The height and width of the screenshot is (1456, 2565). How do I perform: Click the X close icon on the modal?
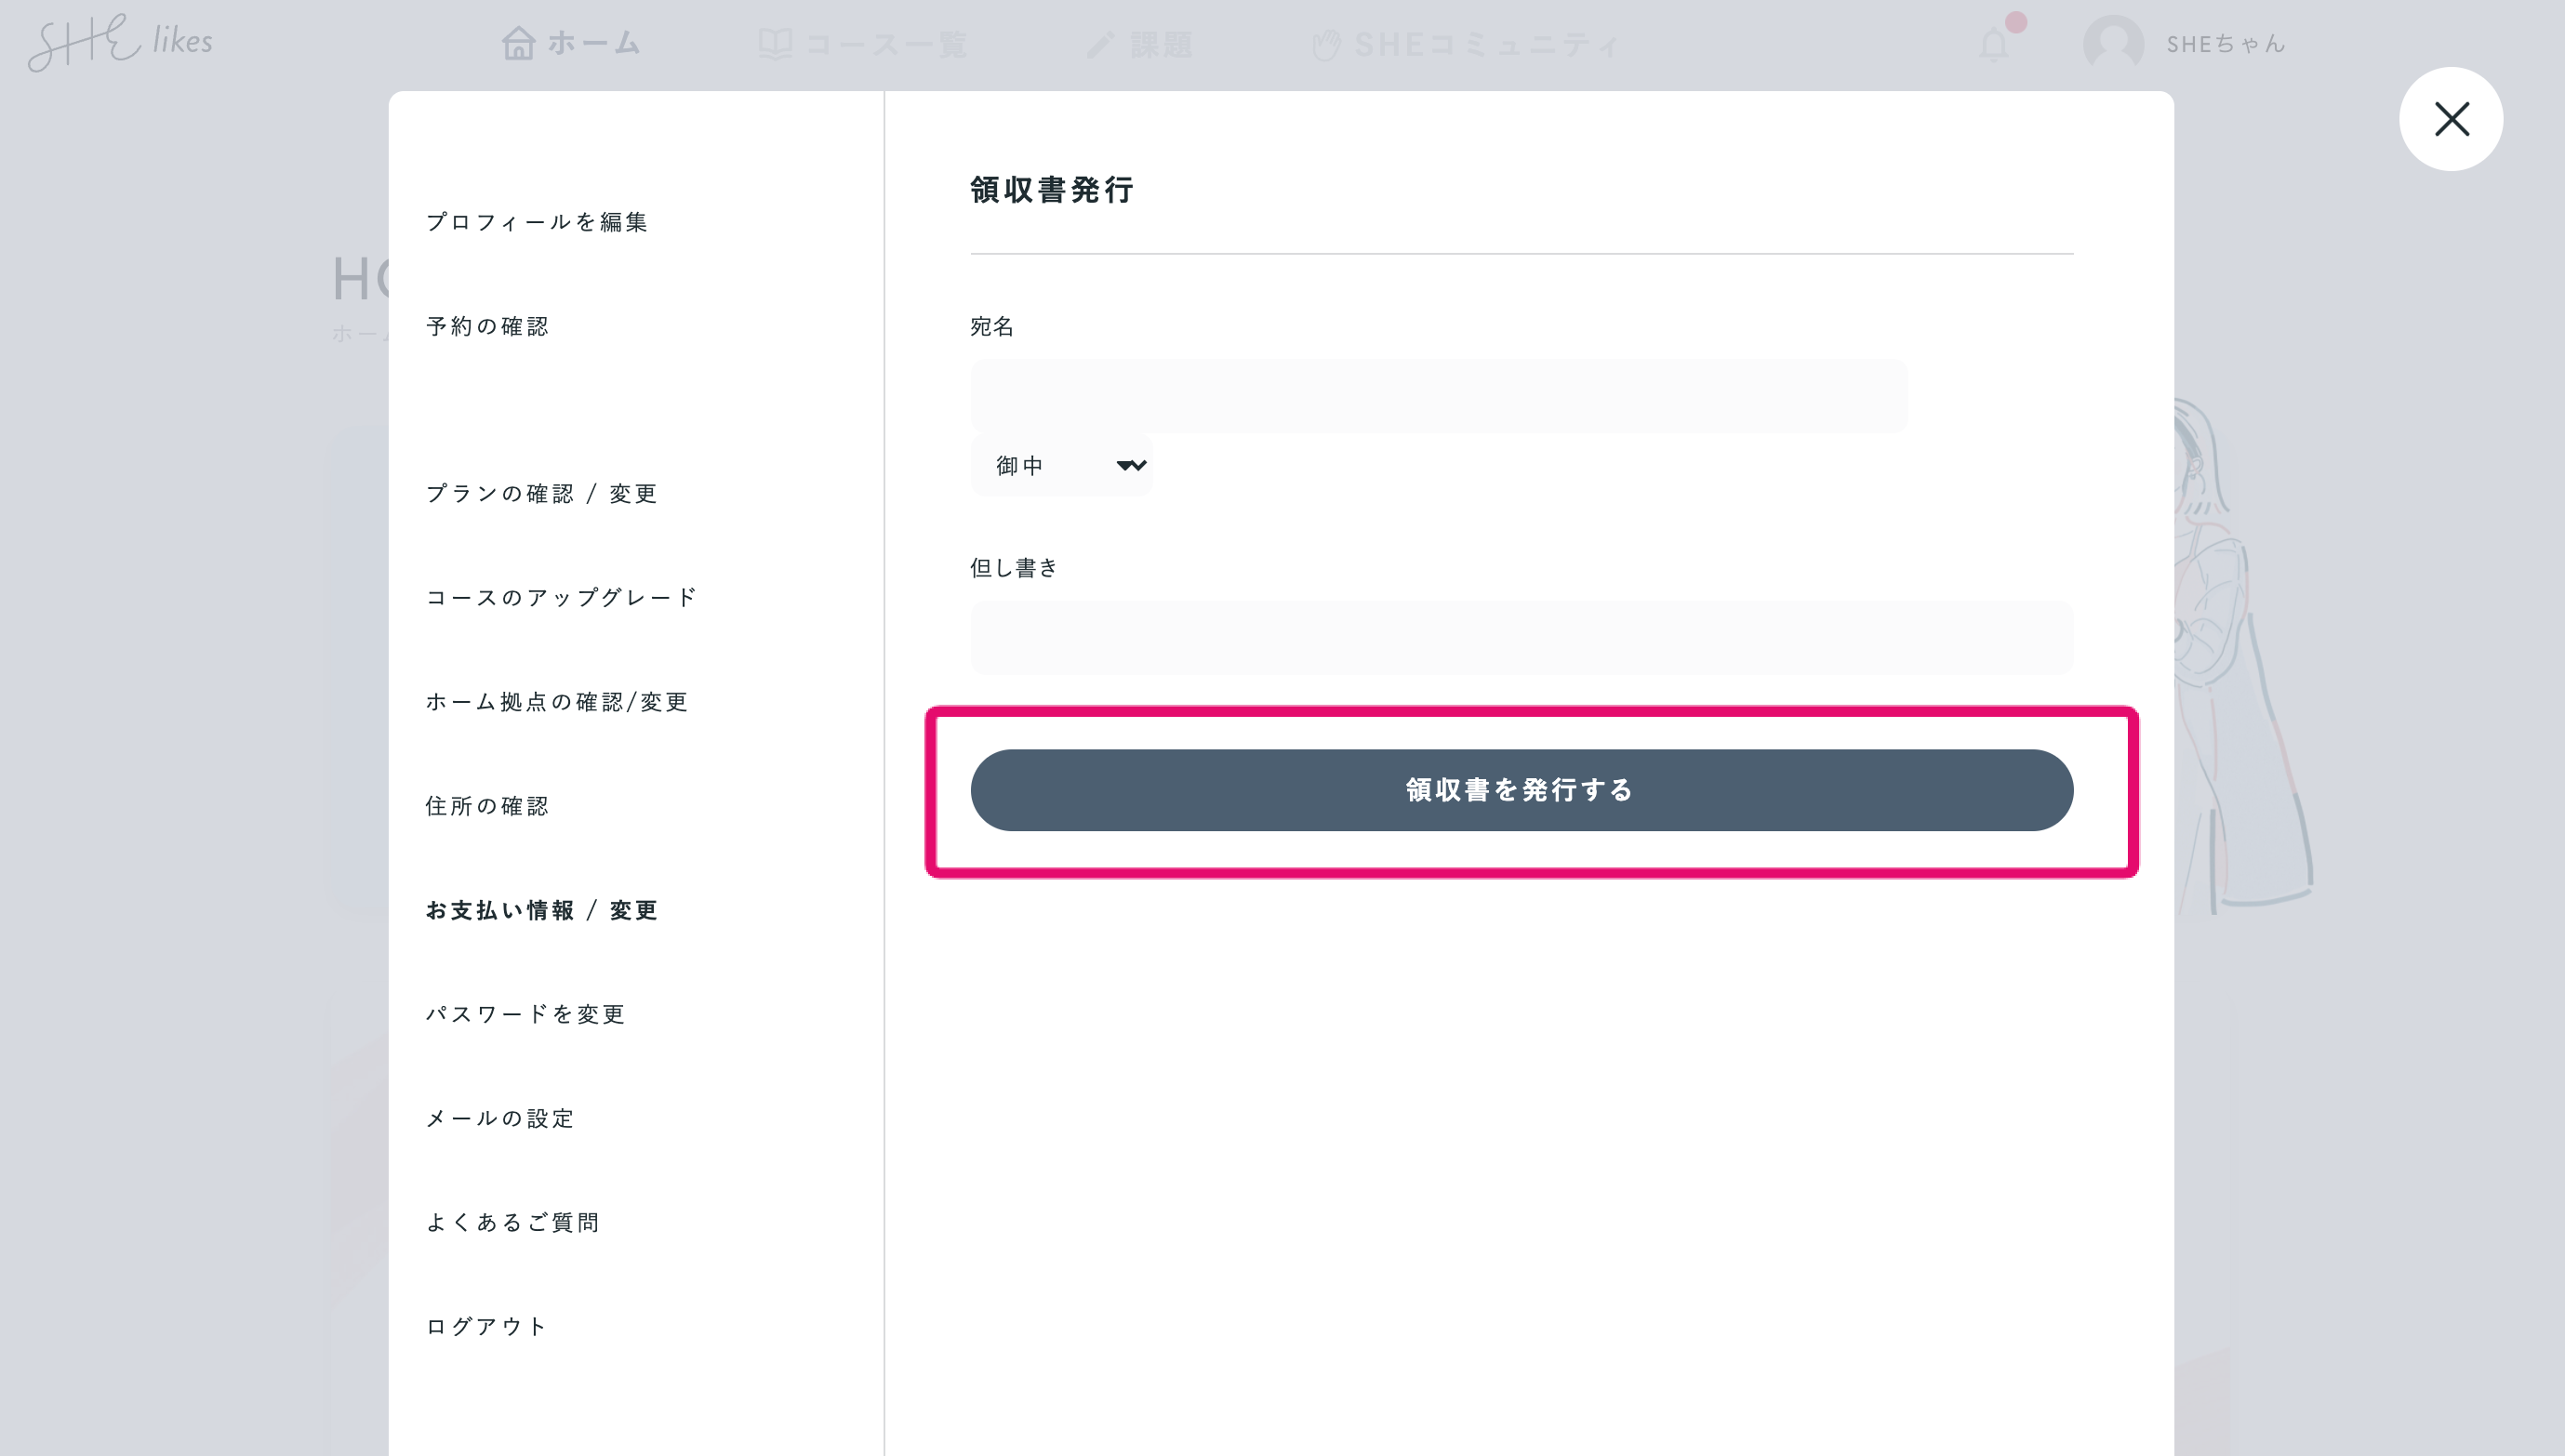point(2450,119)
